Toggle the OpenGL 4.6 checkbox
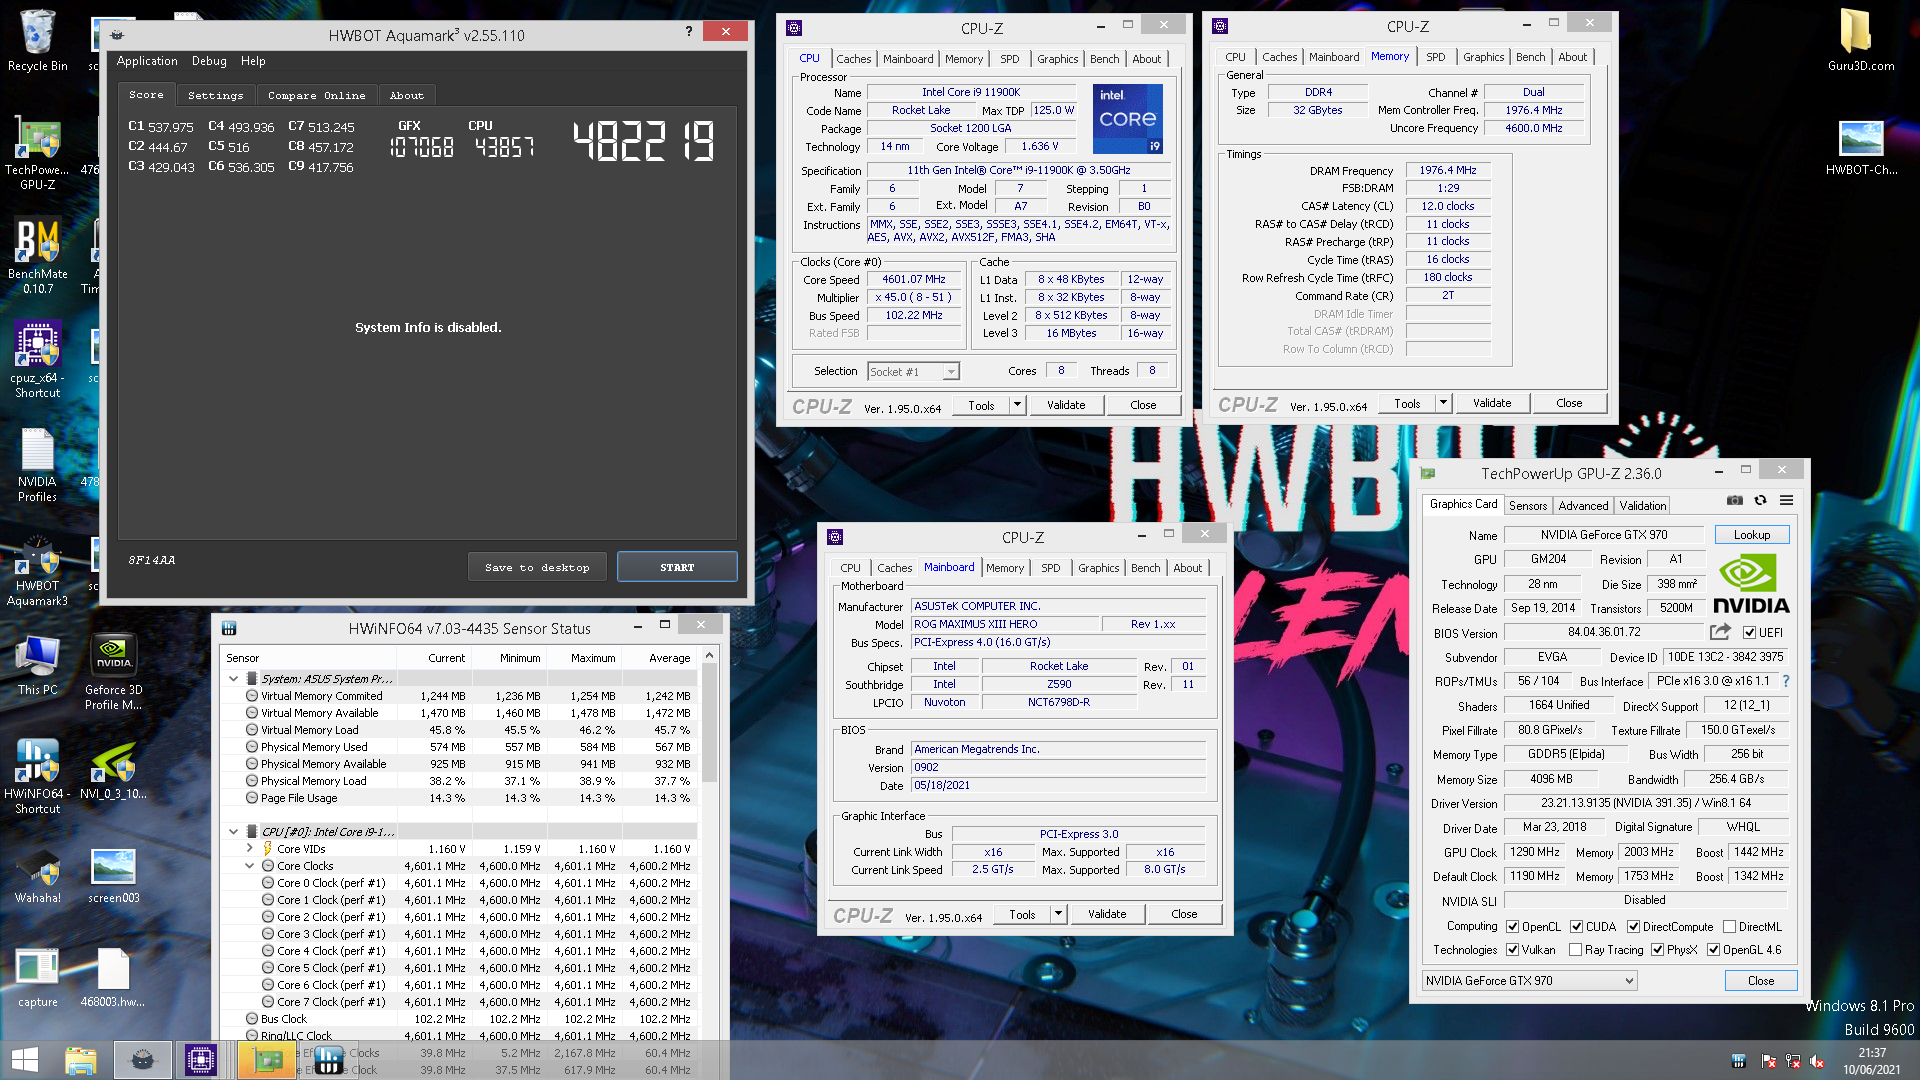The image size is (1920, 1080). point(1714,950)
